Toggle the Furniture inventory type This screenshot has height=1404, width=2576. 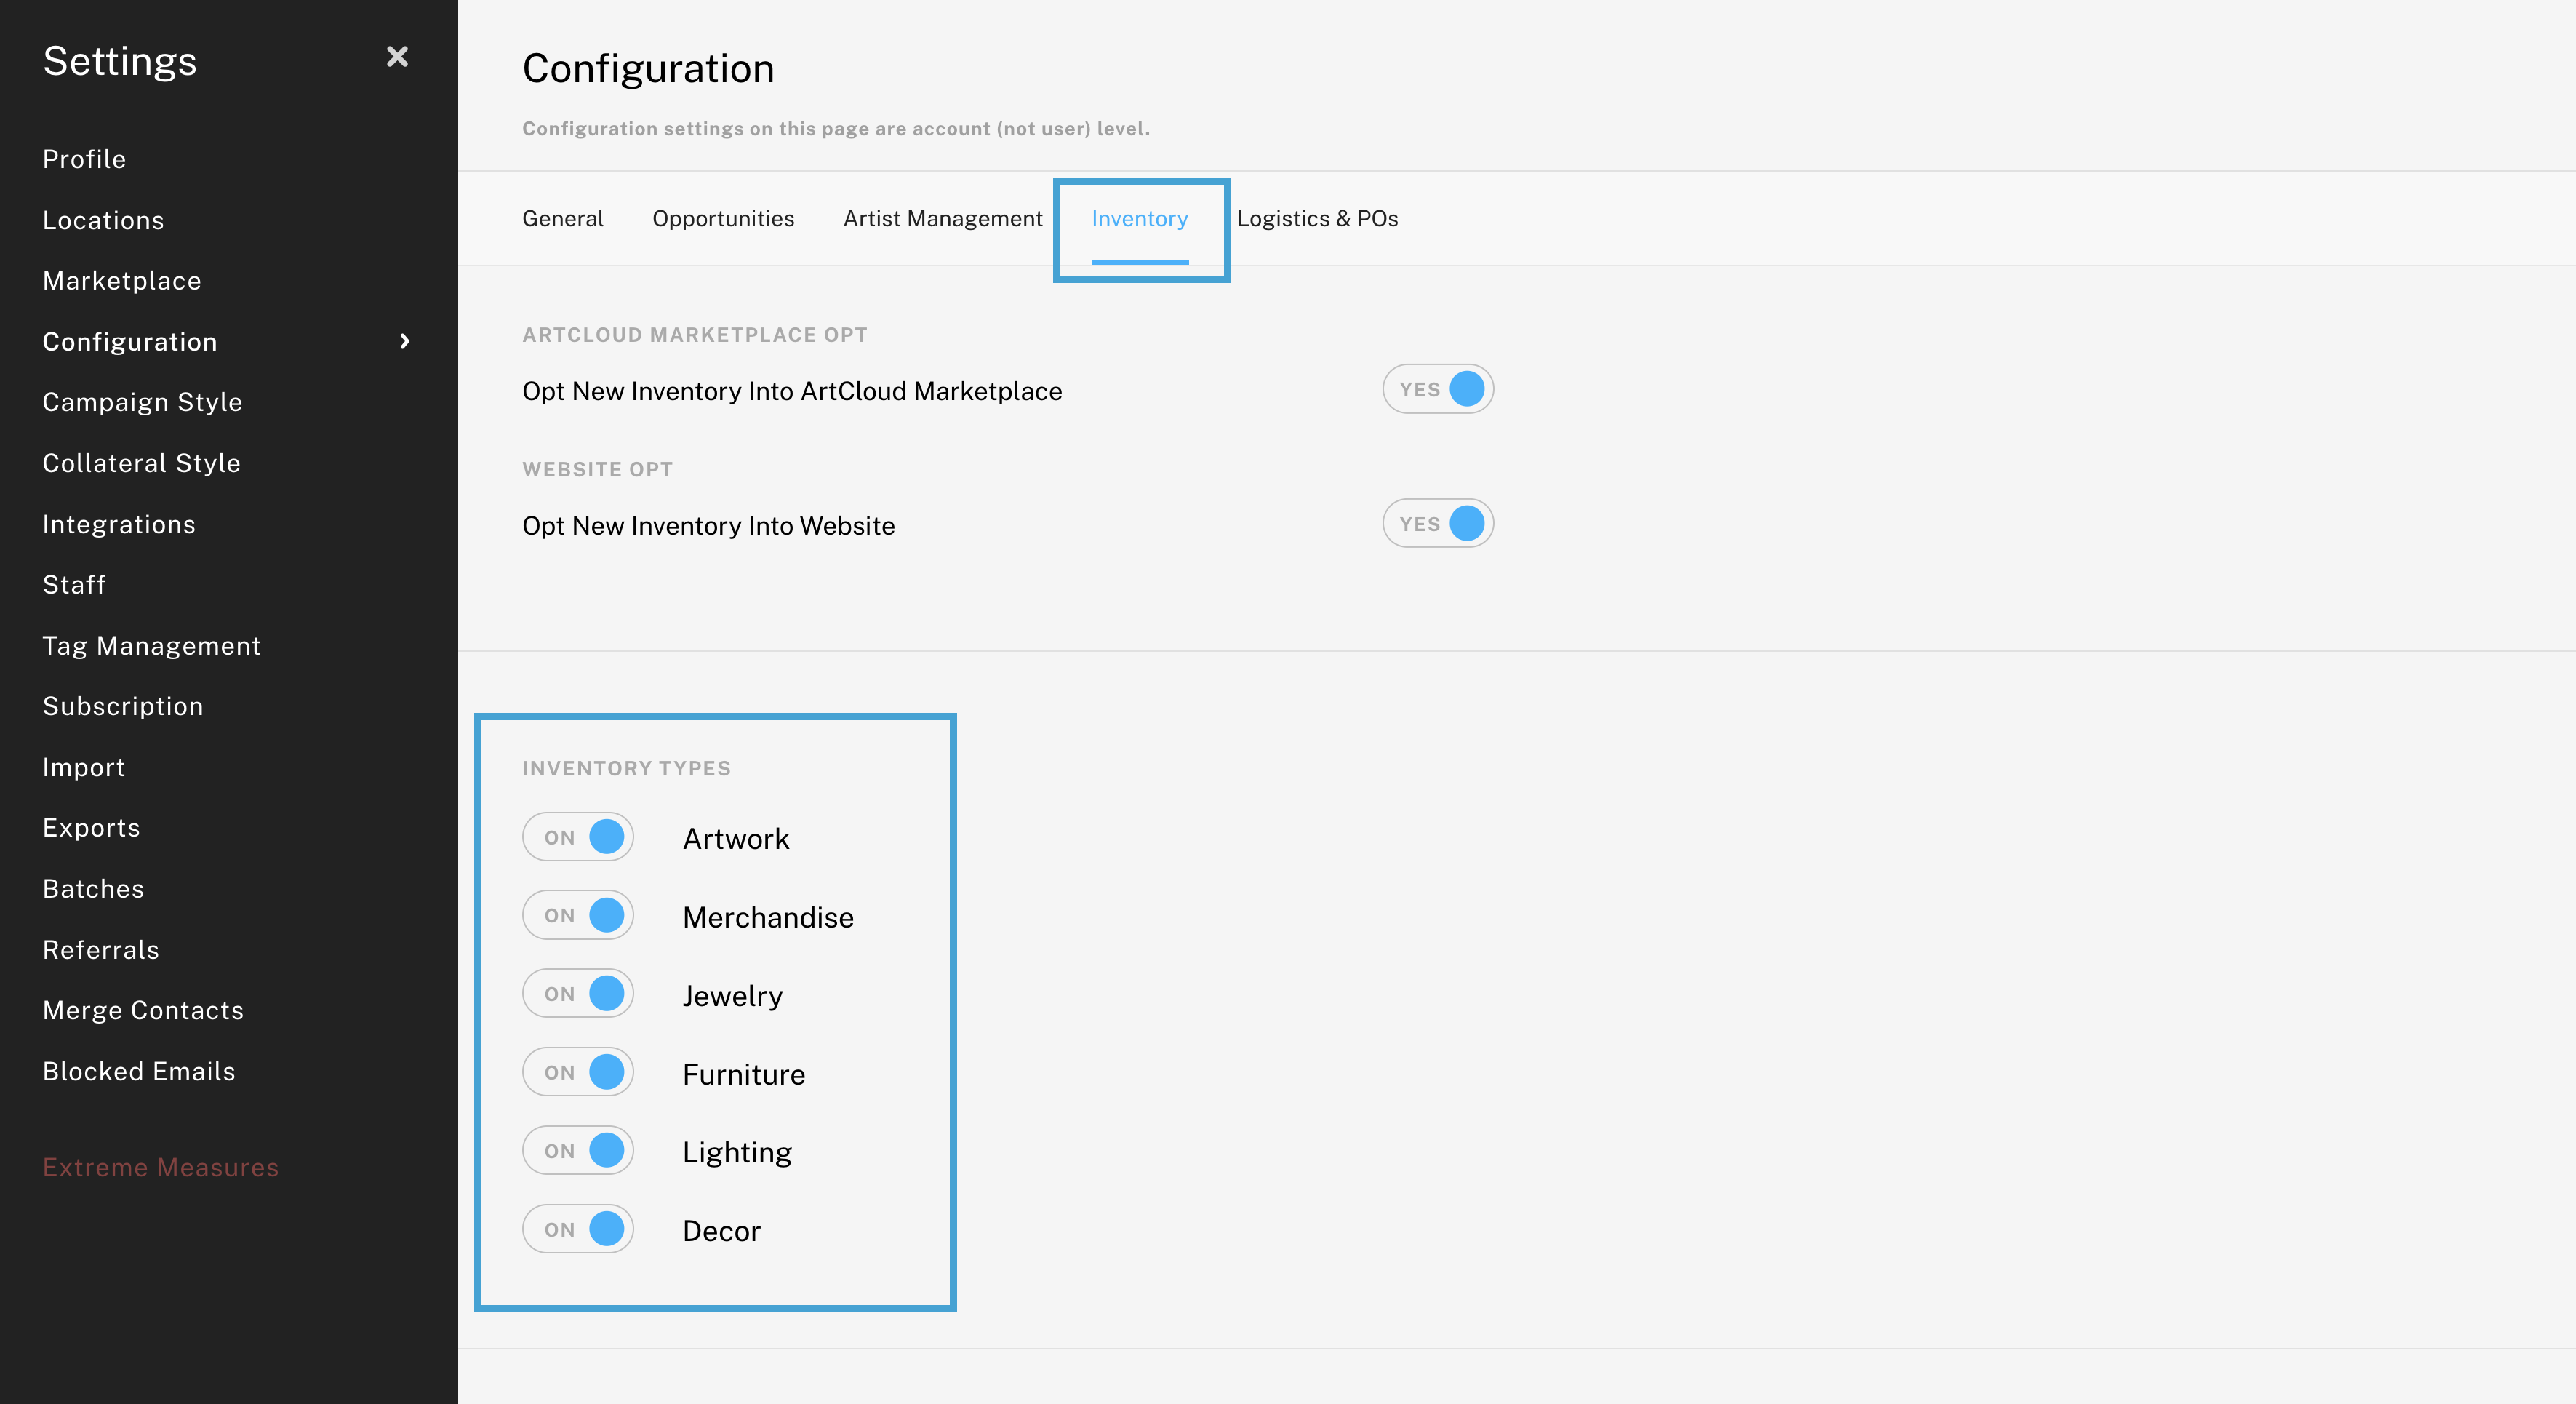tap(578, 1072)
